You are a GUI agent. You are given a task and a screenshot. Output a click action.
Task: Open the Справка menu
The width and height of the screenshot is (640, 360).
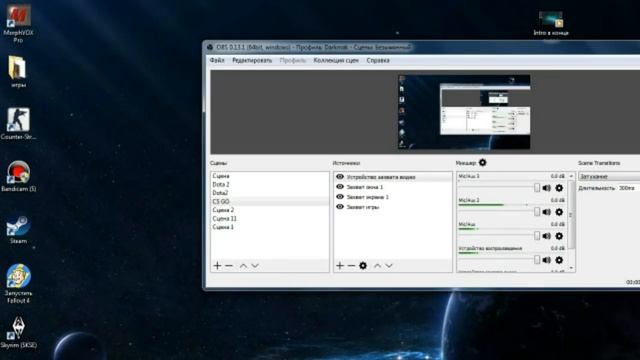click(x=378, y=60)
